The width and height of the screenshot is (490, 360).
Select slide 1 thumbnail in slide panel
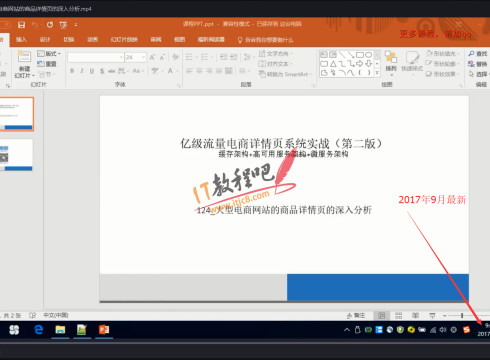pos(17,114)
